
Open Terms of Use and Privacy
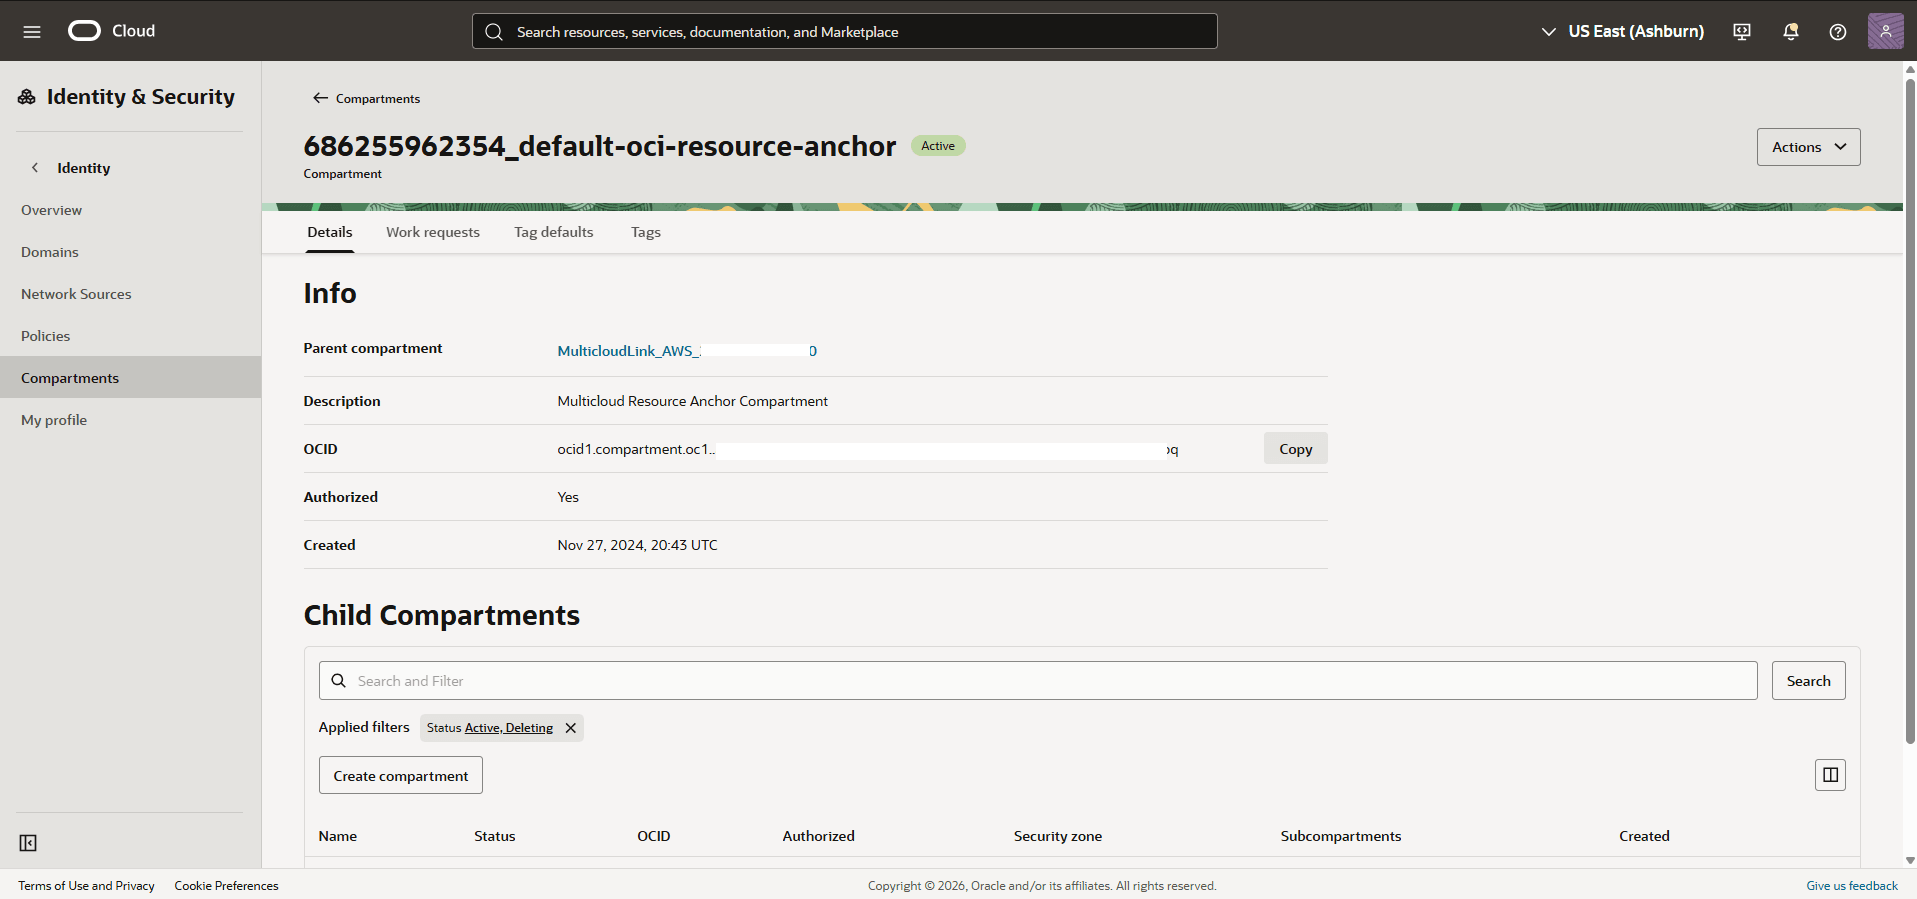86,886
